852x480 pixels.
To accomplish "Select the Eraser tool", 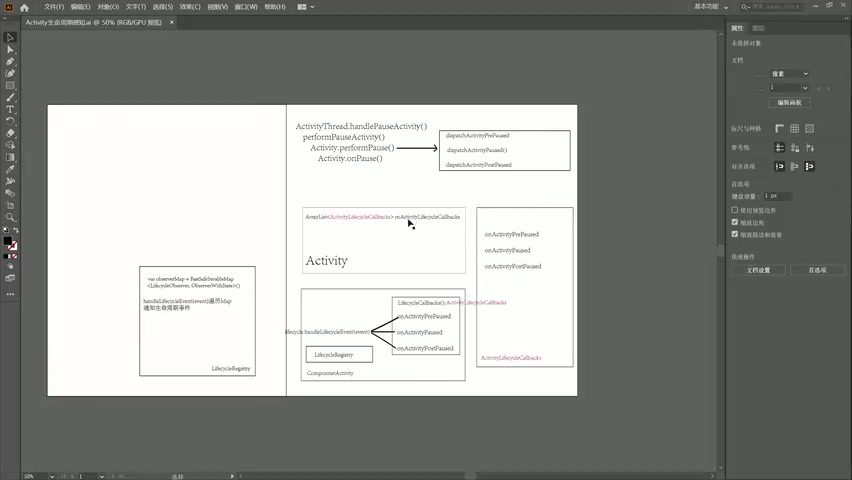I will click(10, 133).
